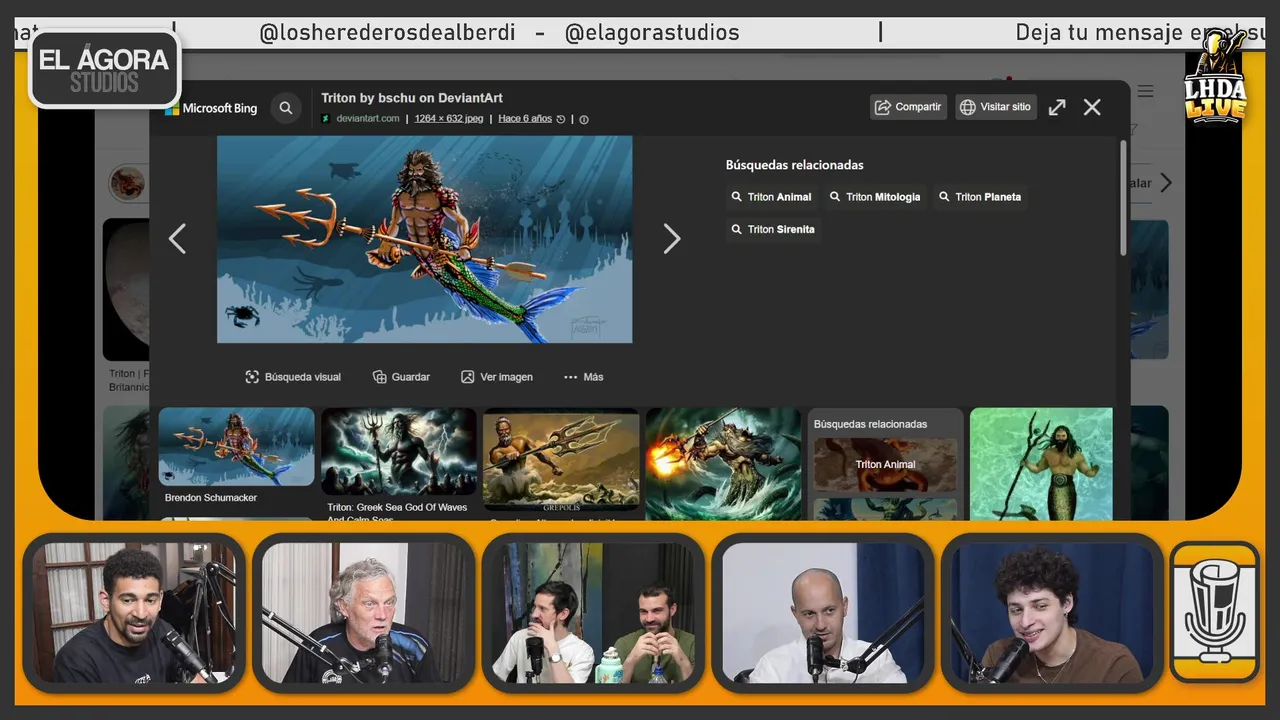Click the Búsquedas relacionadas heading in strip
The height and width of the screenshot is (720, 1280).
(870, 424)
